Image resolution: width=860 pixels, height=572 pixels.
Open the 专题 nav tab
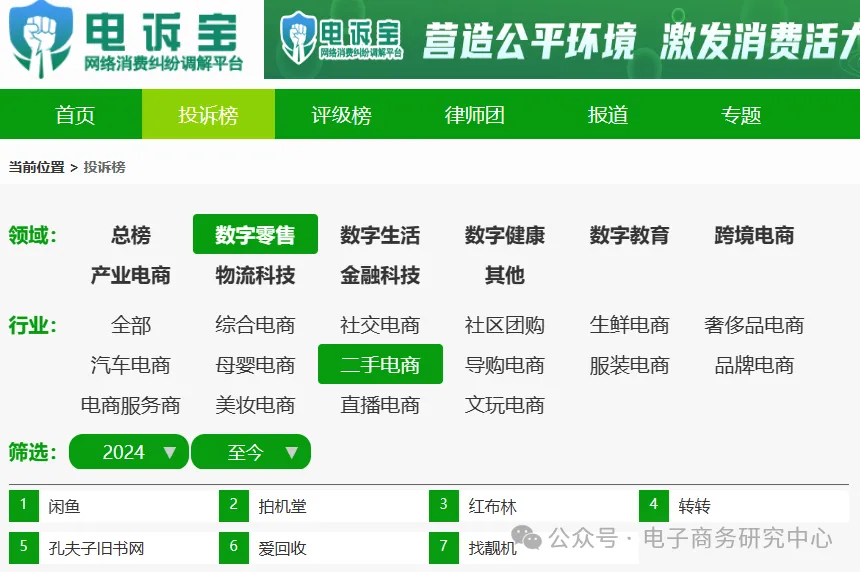741,115
